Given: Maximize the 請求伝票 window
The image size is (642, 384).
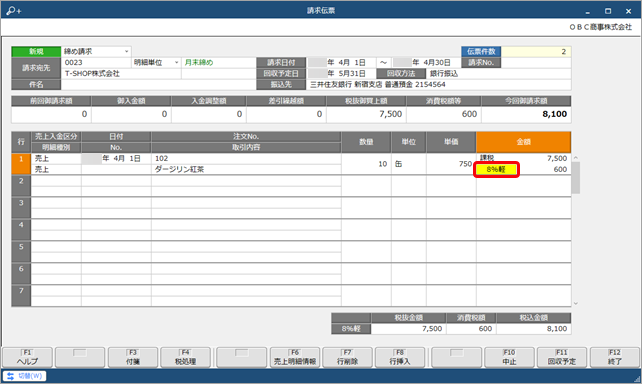Looking at the screenshot, I should tap(608, 11).
